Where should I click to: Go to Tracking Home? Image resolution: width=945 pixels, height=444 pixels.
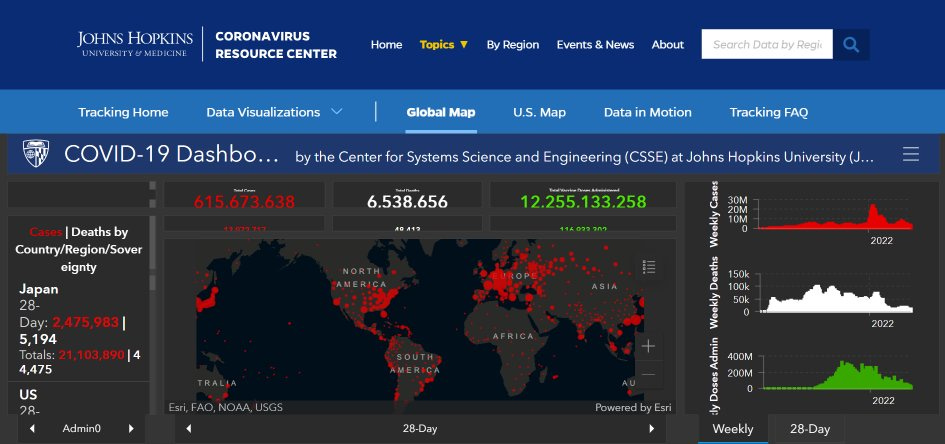tap(123, 112)
